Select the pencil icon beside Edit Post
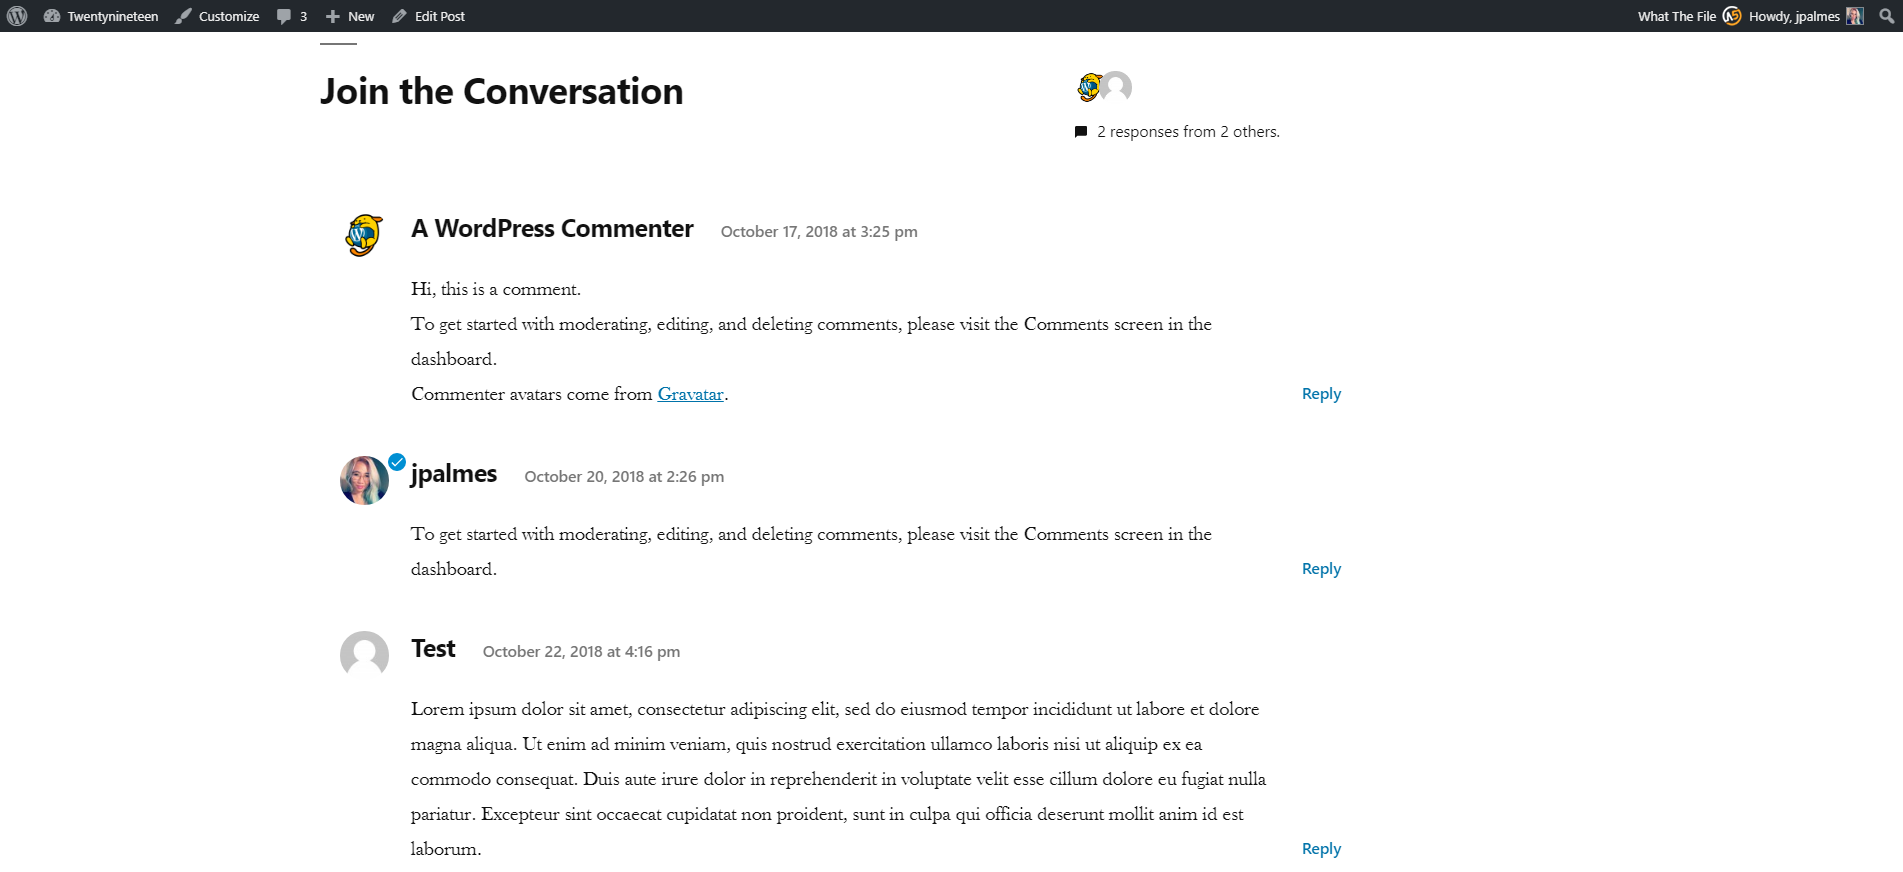 398,15
